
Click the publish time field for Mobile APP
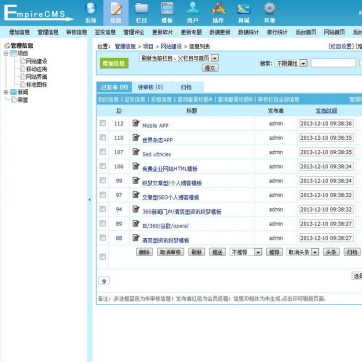click(326, 123)
